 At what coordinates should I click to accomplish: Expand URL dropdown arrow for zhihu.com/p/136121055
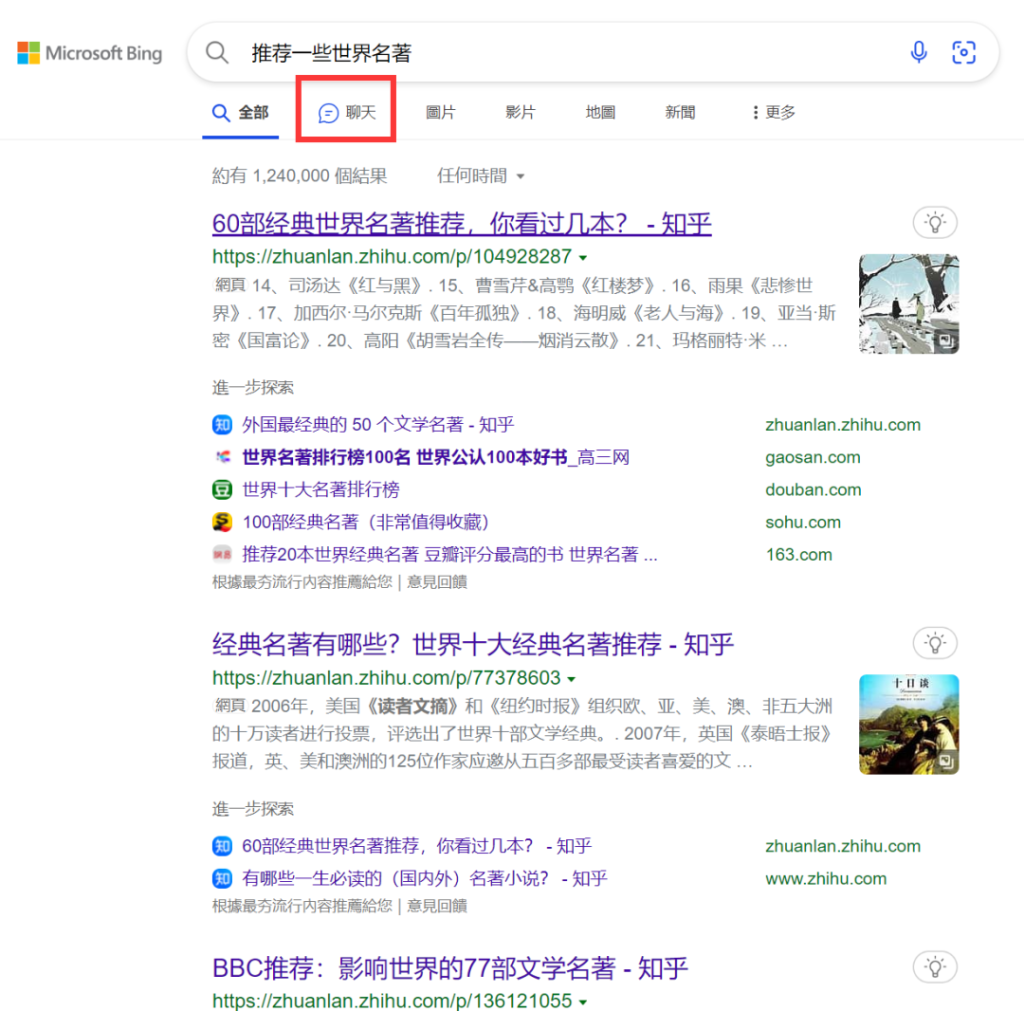coord(583,1003)
